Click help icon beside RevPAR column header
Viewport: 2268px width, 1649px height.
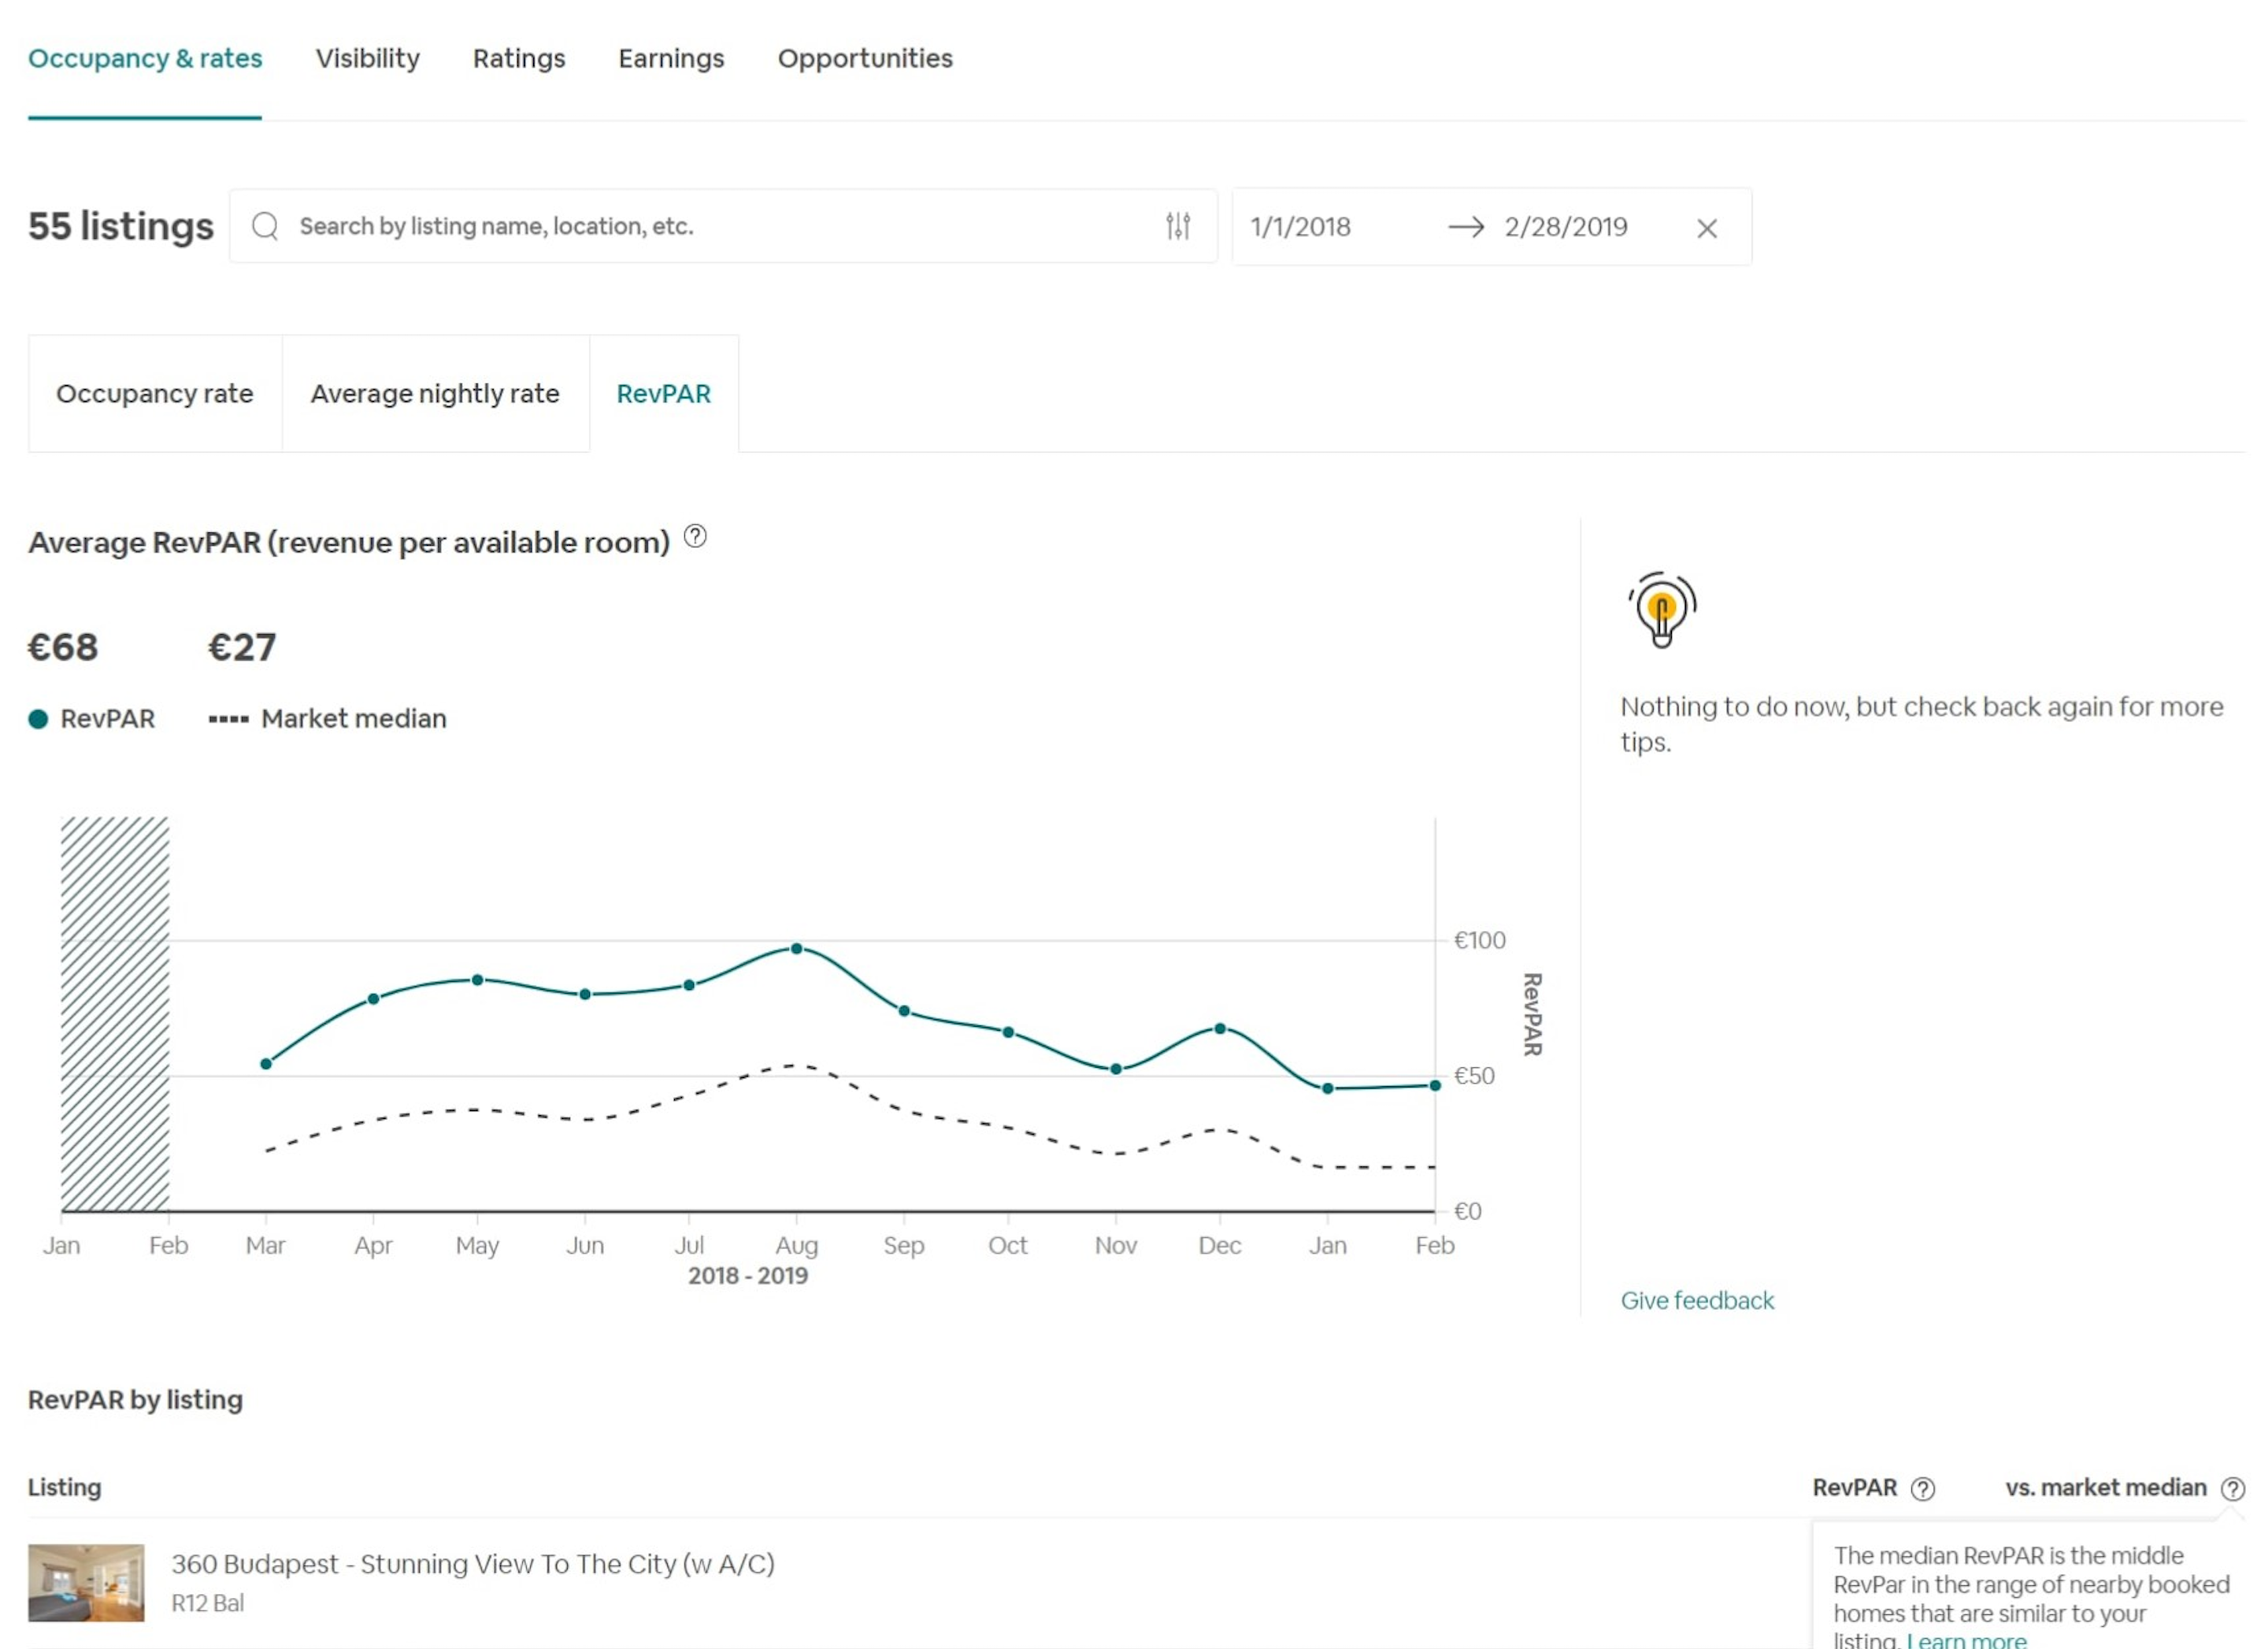tap(1922, 1489)
